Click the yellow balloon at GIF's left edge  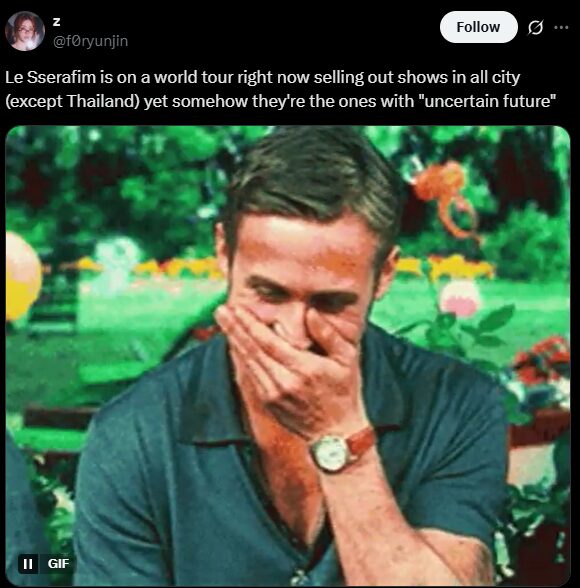tap(23, 276)
